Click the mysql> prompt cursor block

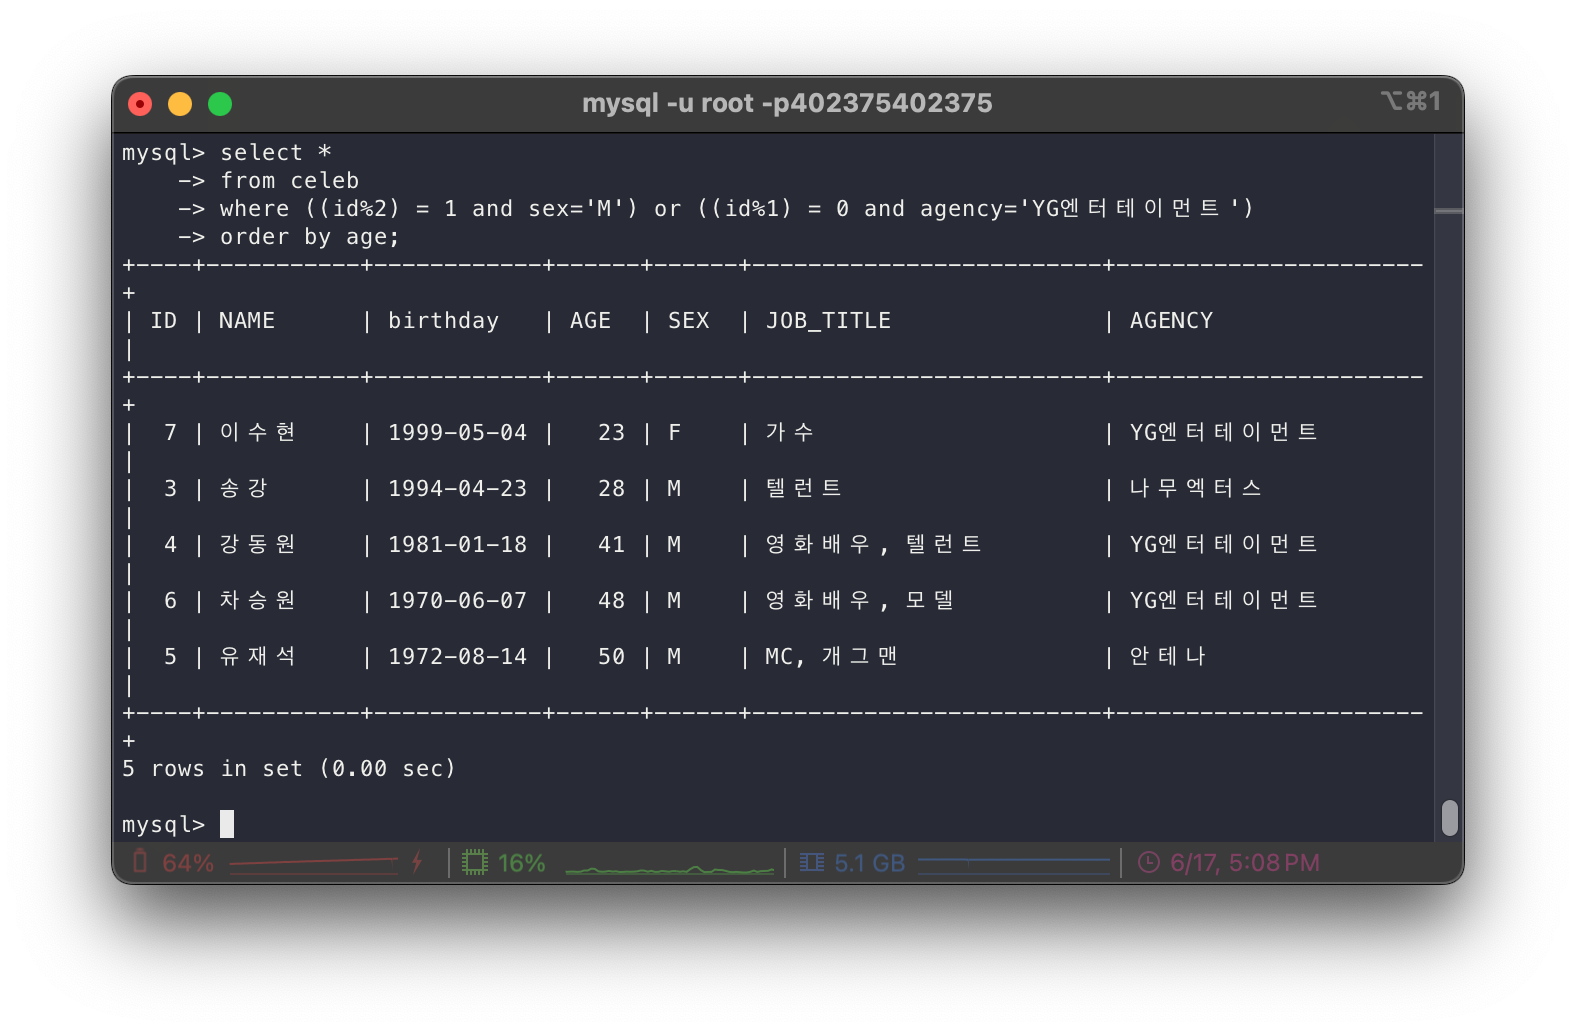(x=227, y=824)
